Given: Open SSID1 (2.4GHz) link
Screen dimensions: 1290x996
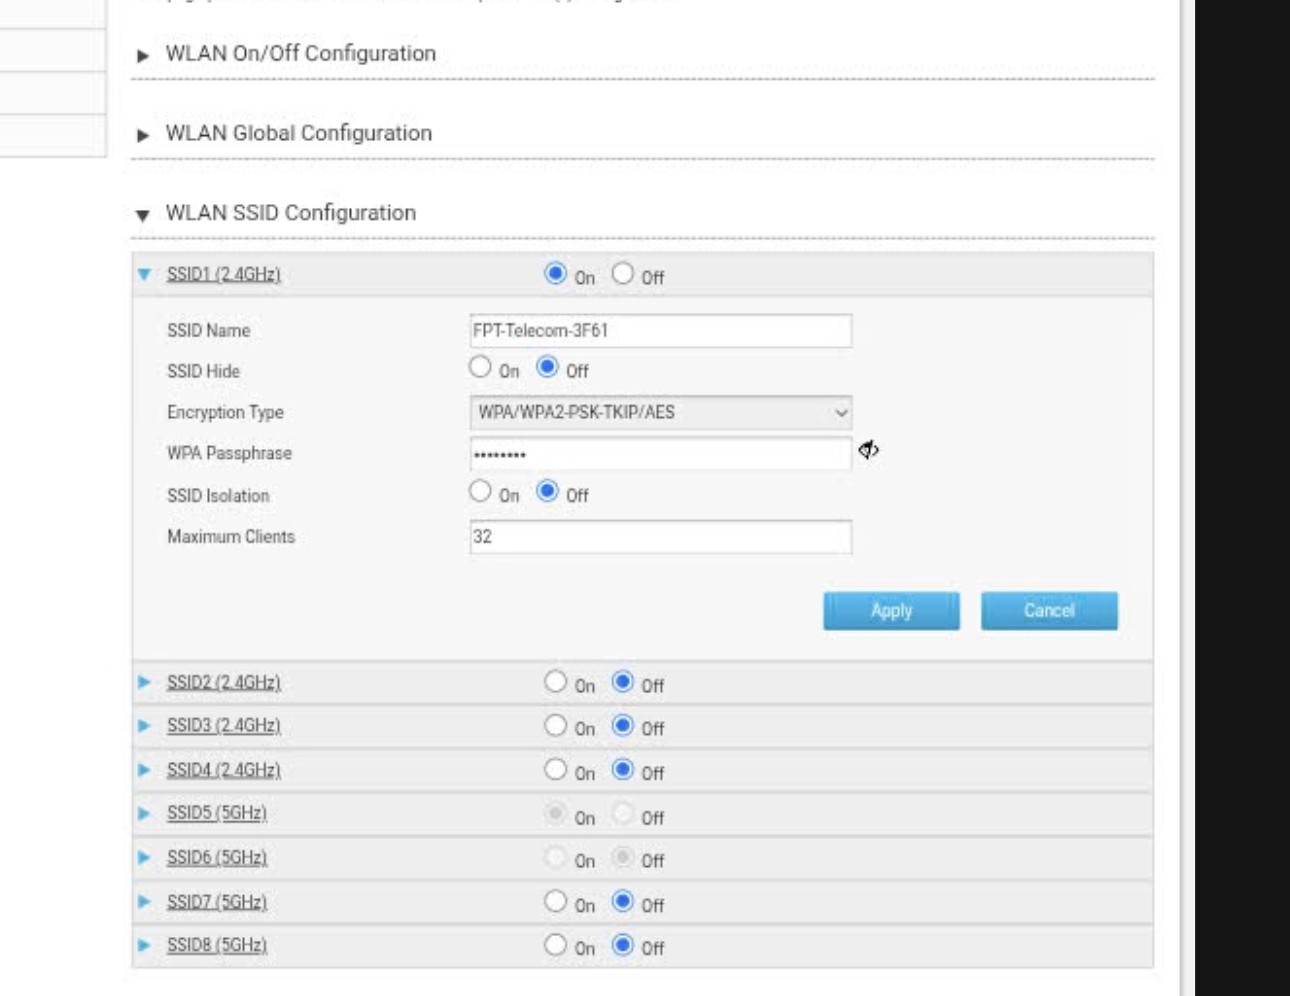Looking at the screenshot, I should (223, 274).
